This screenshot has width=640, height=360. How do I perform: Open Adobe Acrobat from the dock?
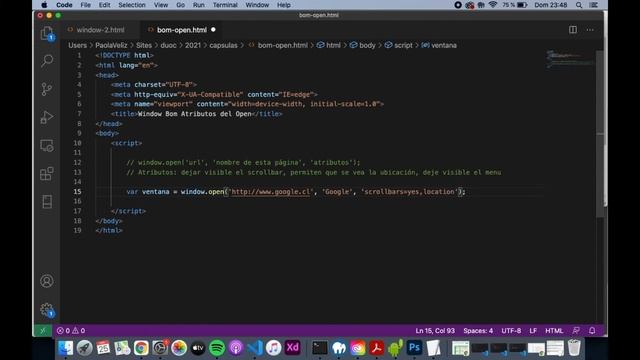click(376, 348)
